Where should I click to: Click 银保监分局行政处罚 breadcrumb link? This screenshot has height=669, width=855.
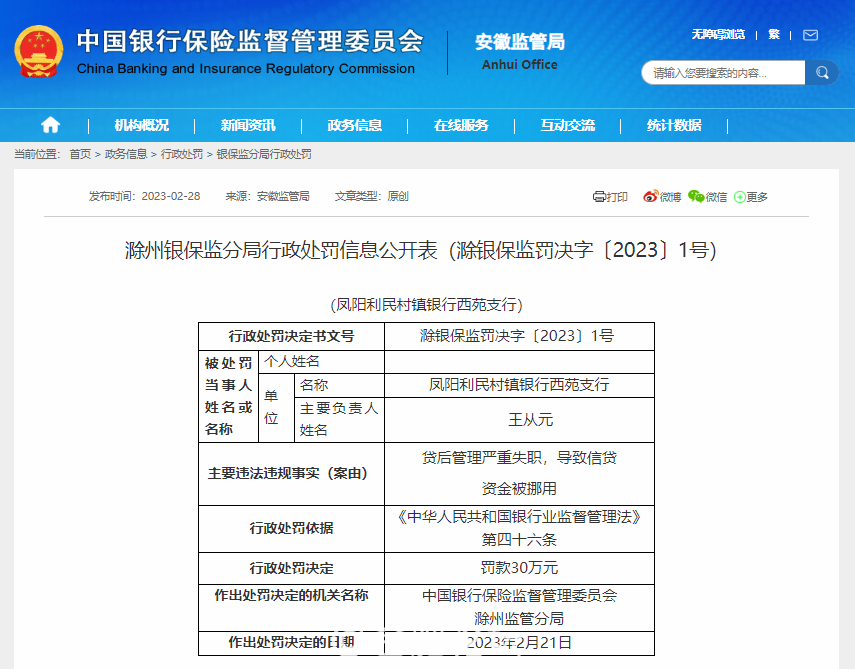tap(264, 154)
